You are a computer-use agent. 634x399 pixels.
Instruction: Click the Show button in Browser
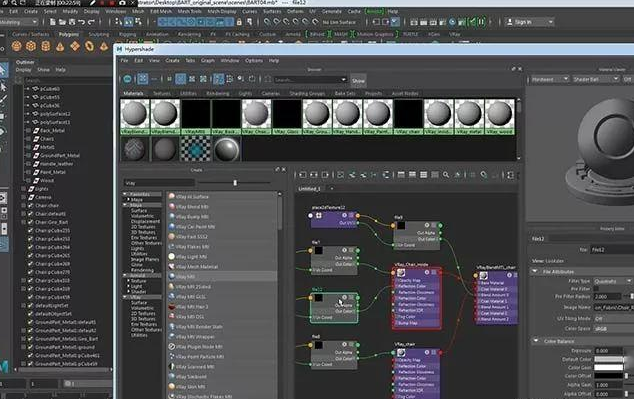358,80
